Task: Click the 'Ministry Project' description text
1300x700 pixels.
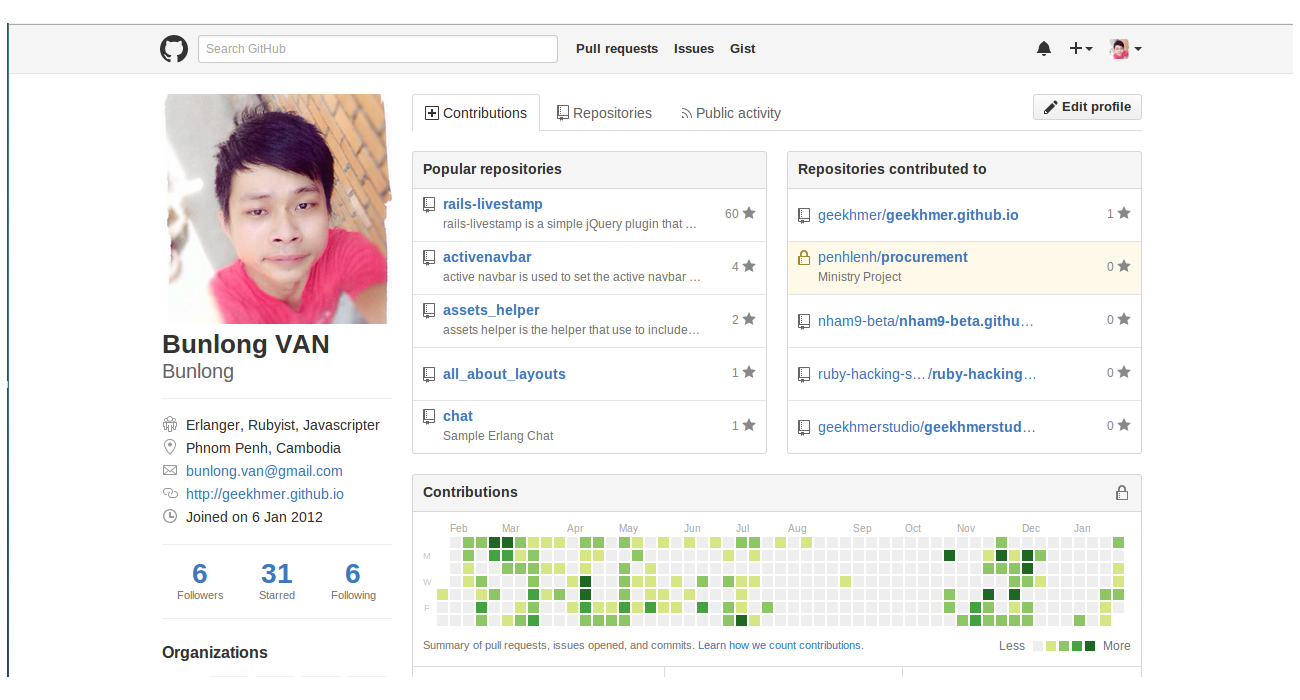Action: pyautogui.click(x=860, y=277)
